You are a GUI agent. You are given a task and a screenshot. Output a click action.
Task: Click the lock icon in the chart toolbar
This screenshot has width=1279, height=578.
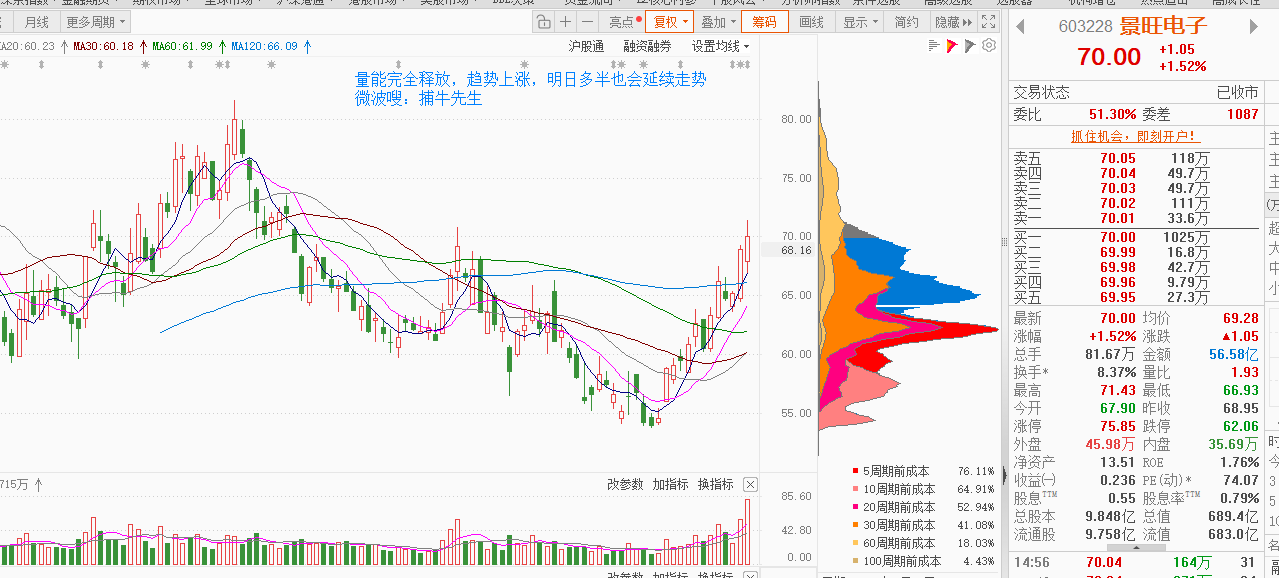pos(544,21)
